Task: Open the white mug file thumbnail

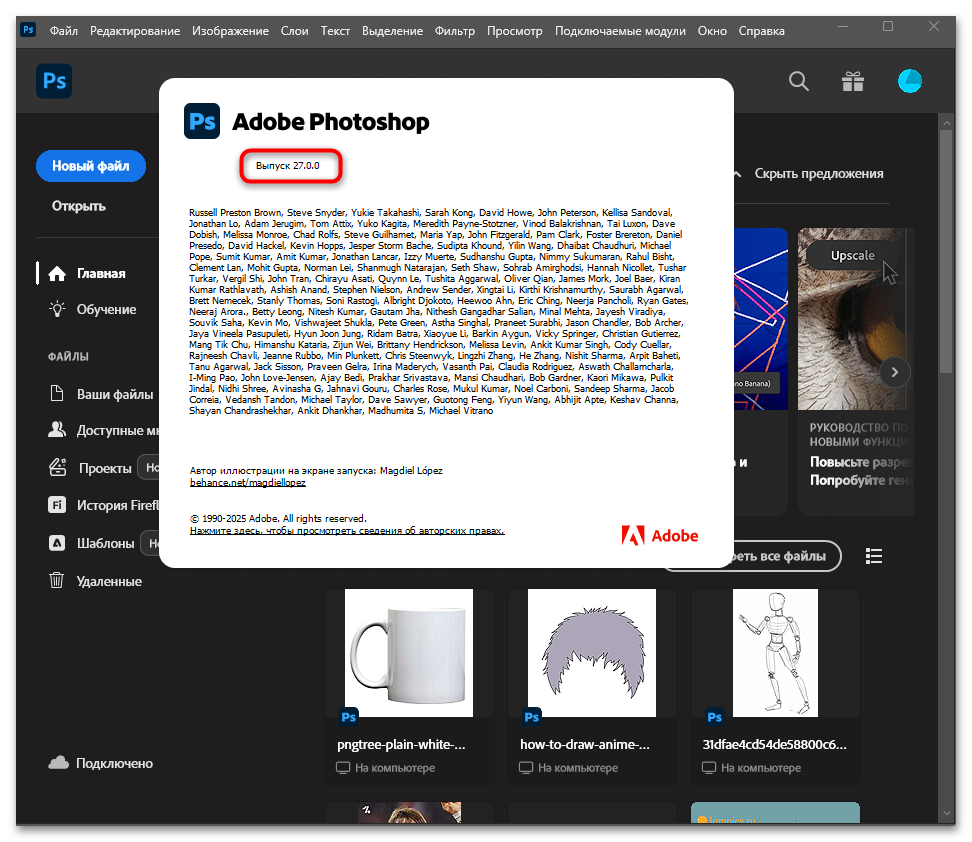Action: coord(409,653)
